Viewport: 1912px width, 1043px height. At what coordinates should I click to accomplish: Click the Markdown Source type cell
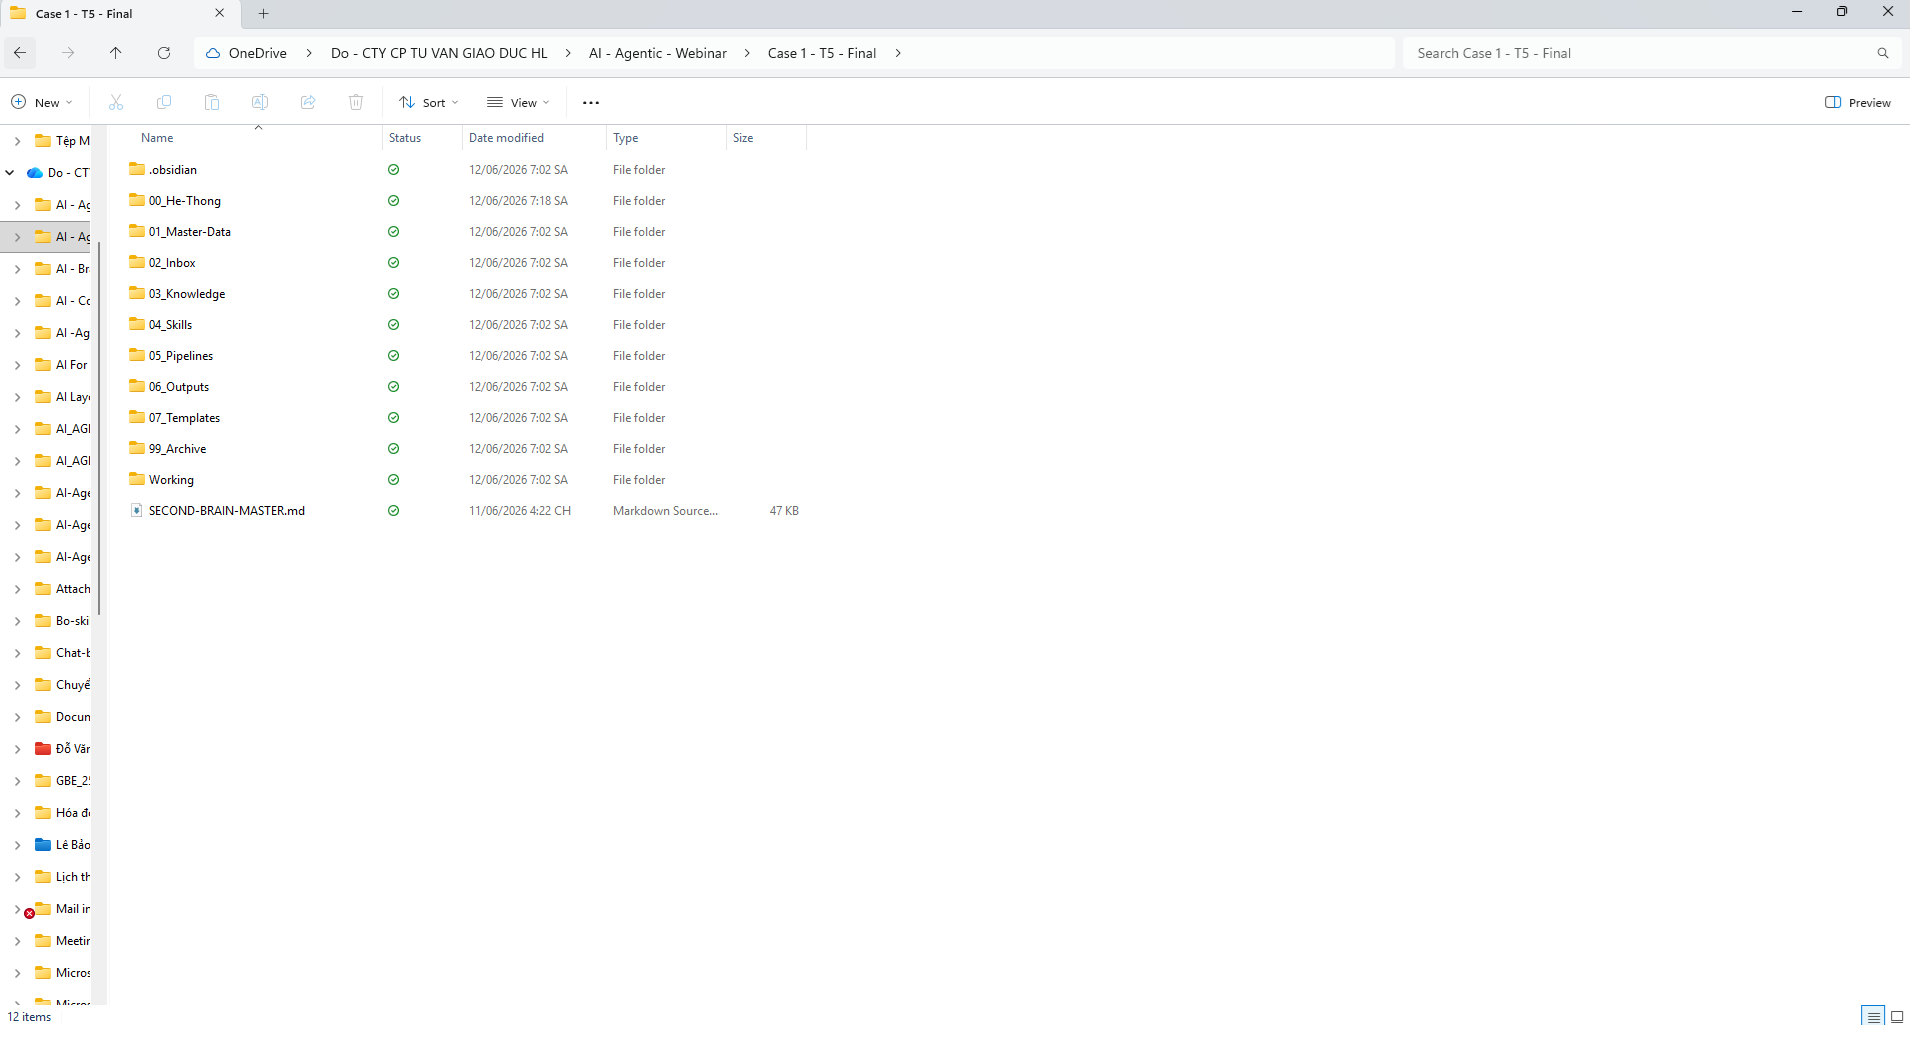click(665, 510)
